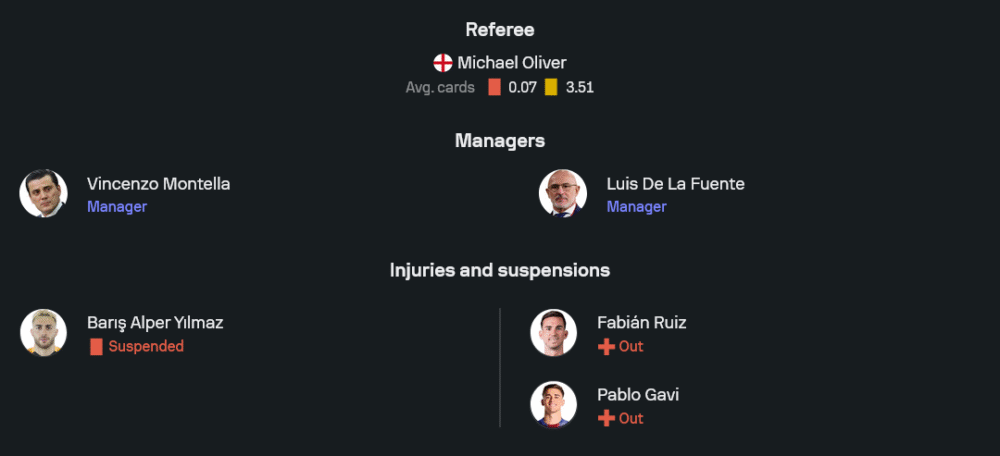Image resolution: width=1000 pixels, height=456 pixels.
Task: Click the Manager label under Vincenzo Montella
Action: 117,207
